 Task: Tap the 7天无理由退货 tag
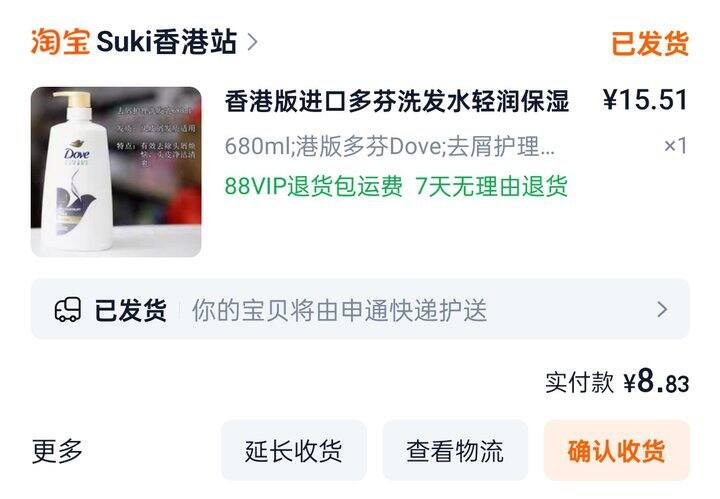(491, 186)
